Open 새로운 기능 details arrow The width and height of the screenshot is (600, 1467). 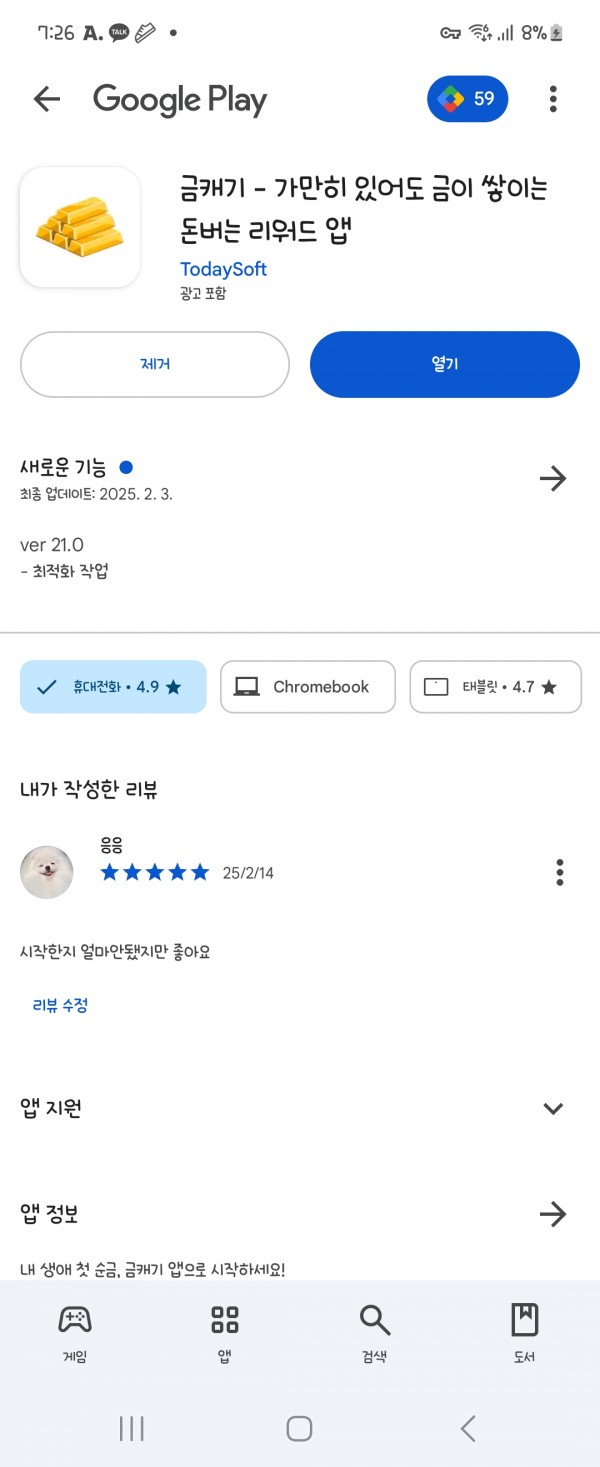pyautogui.click(x=553, y=479)
